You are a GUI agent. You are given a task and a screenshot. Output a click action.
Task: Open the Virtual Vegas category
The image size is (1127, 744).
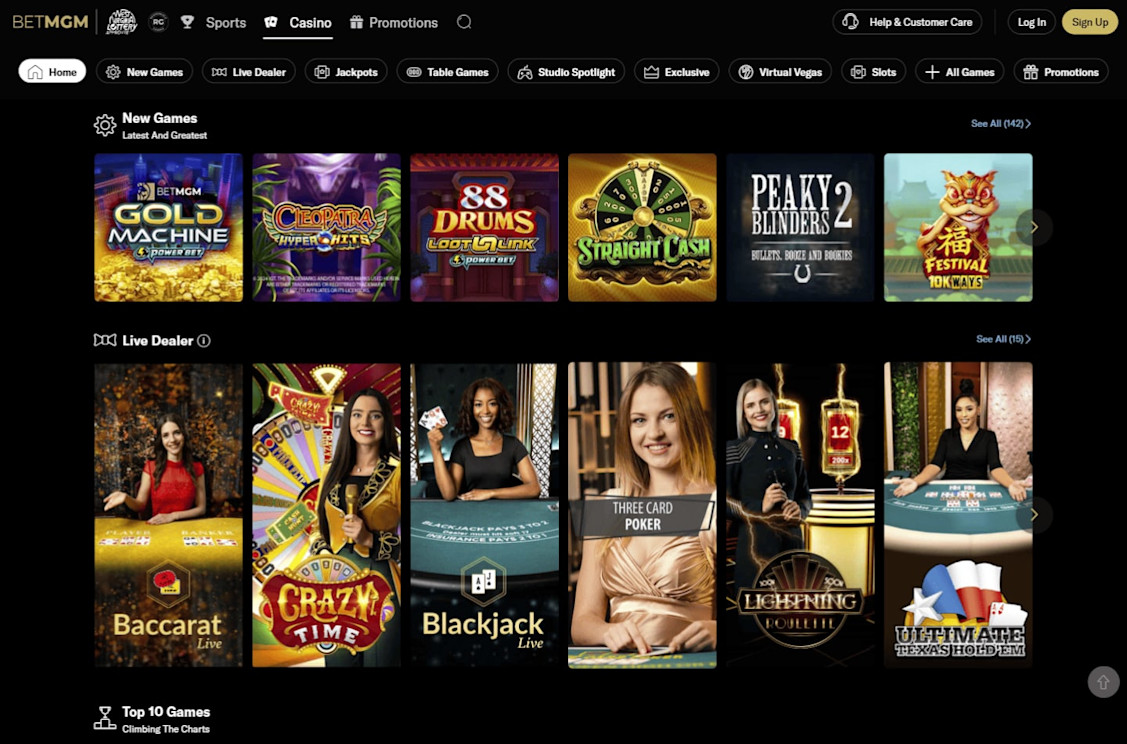tap(781, 71)
